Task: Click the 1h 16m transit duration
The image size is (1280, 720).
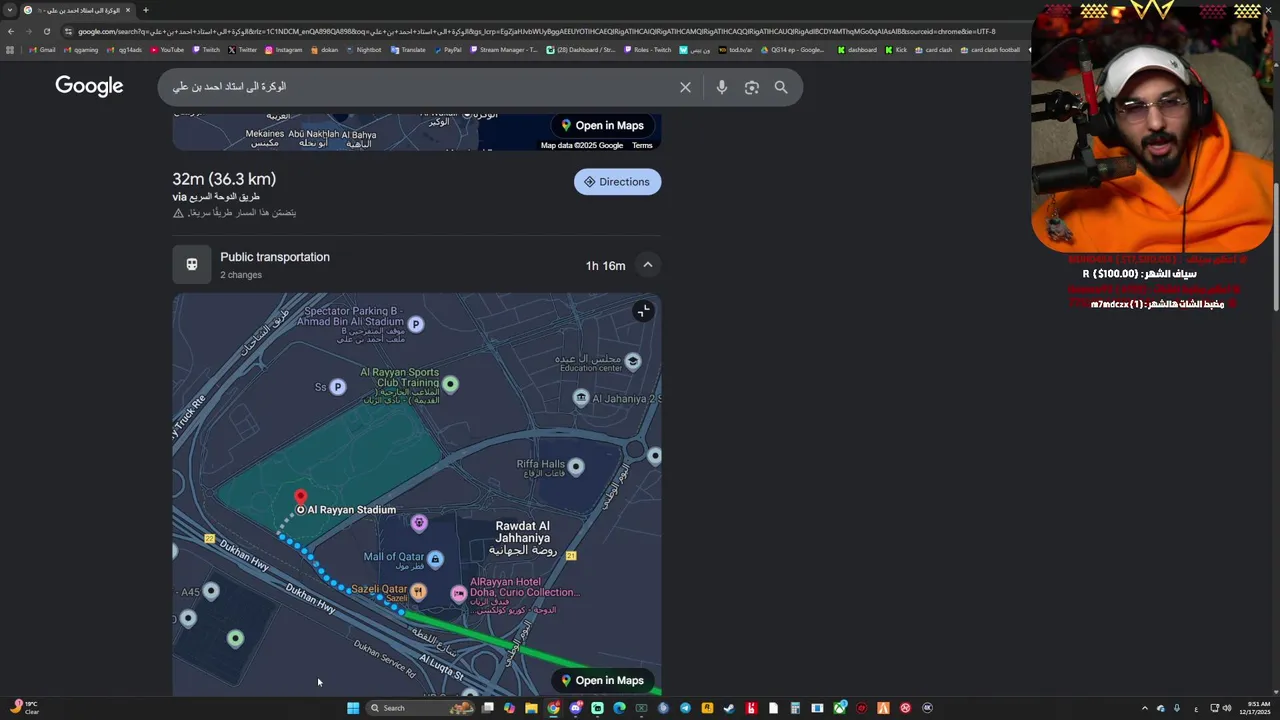Action: [x=605, y=266]
